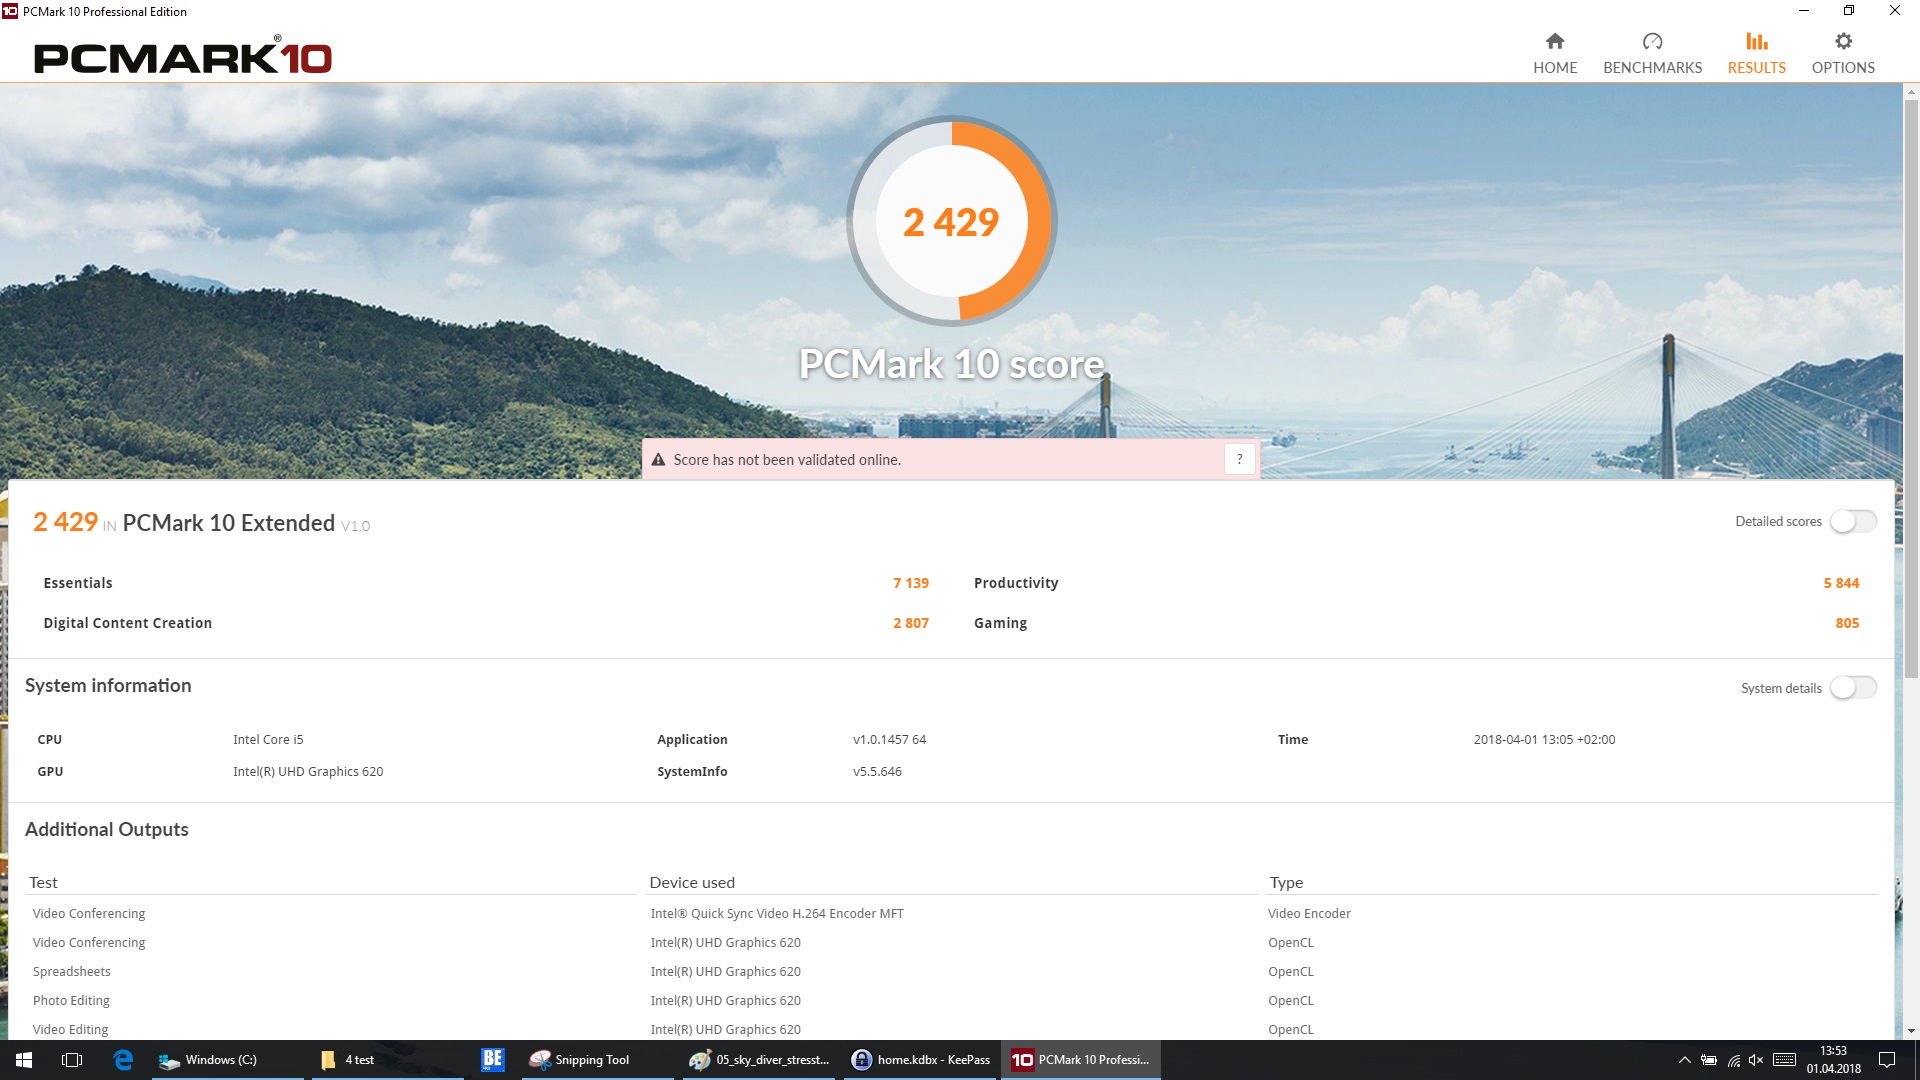Click the circular PCMark score gauge
This screenshot has width=1920, height=1080.
pyautogui.click(x=951, y=221)
